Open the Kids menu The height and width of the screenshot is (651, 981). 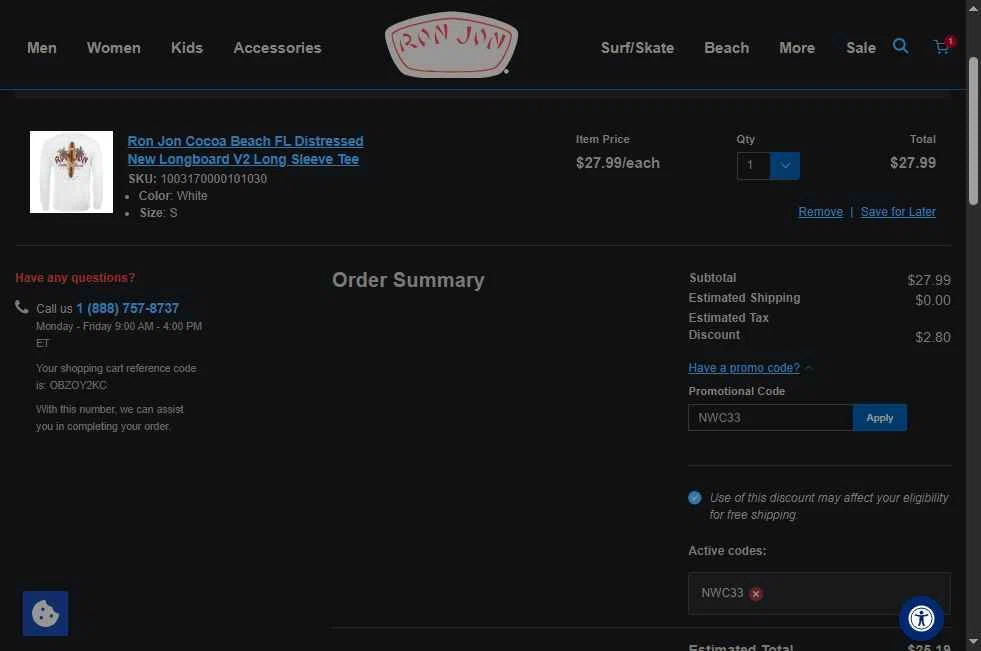coord(187,48)
